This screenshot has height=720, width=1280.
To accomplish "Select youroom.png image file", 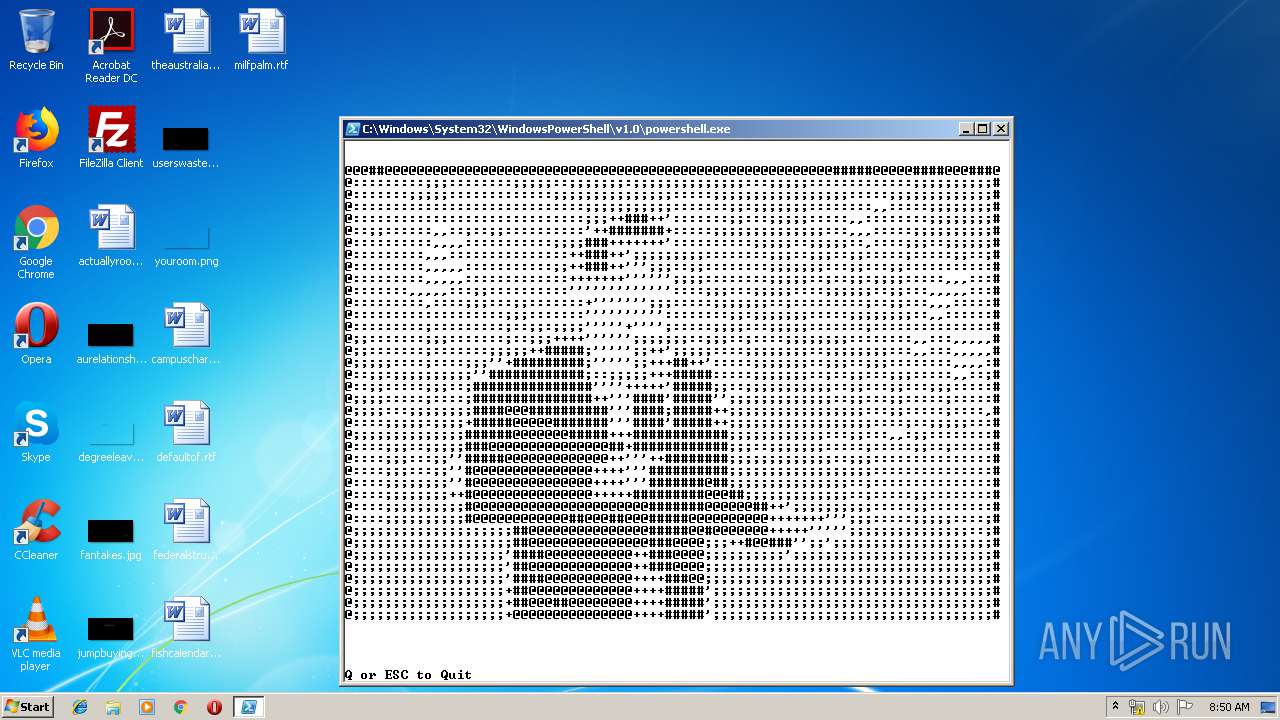I will point(186,246).
